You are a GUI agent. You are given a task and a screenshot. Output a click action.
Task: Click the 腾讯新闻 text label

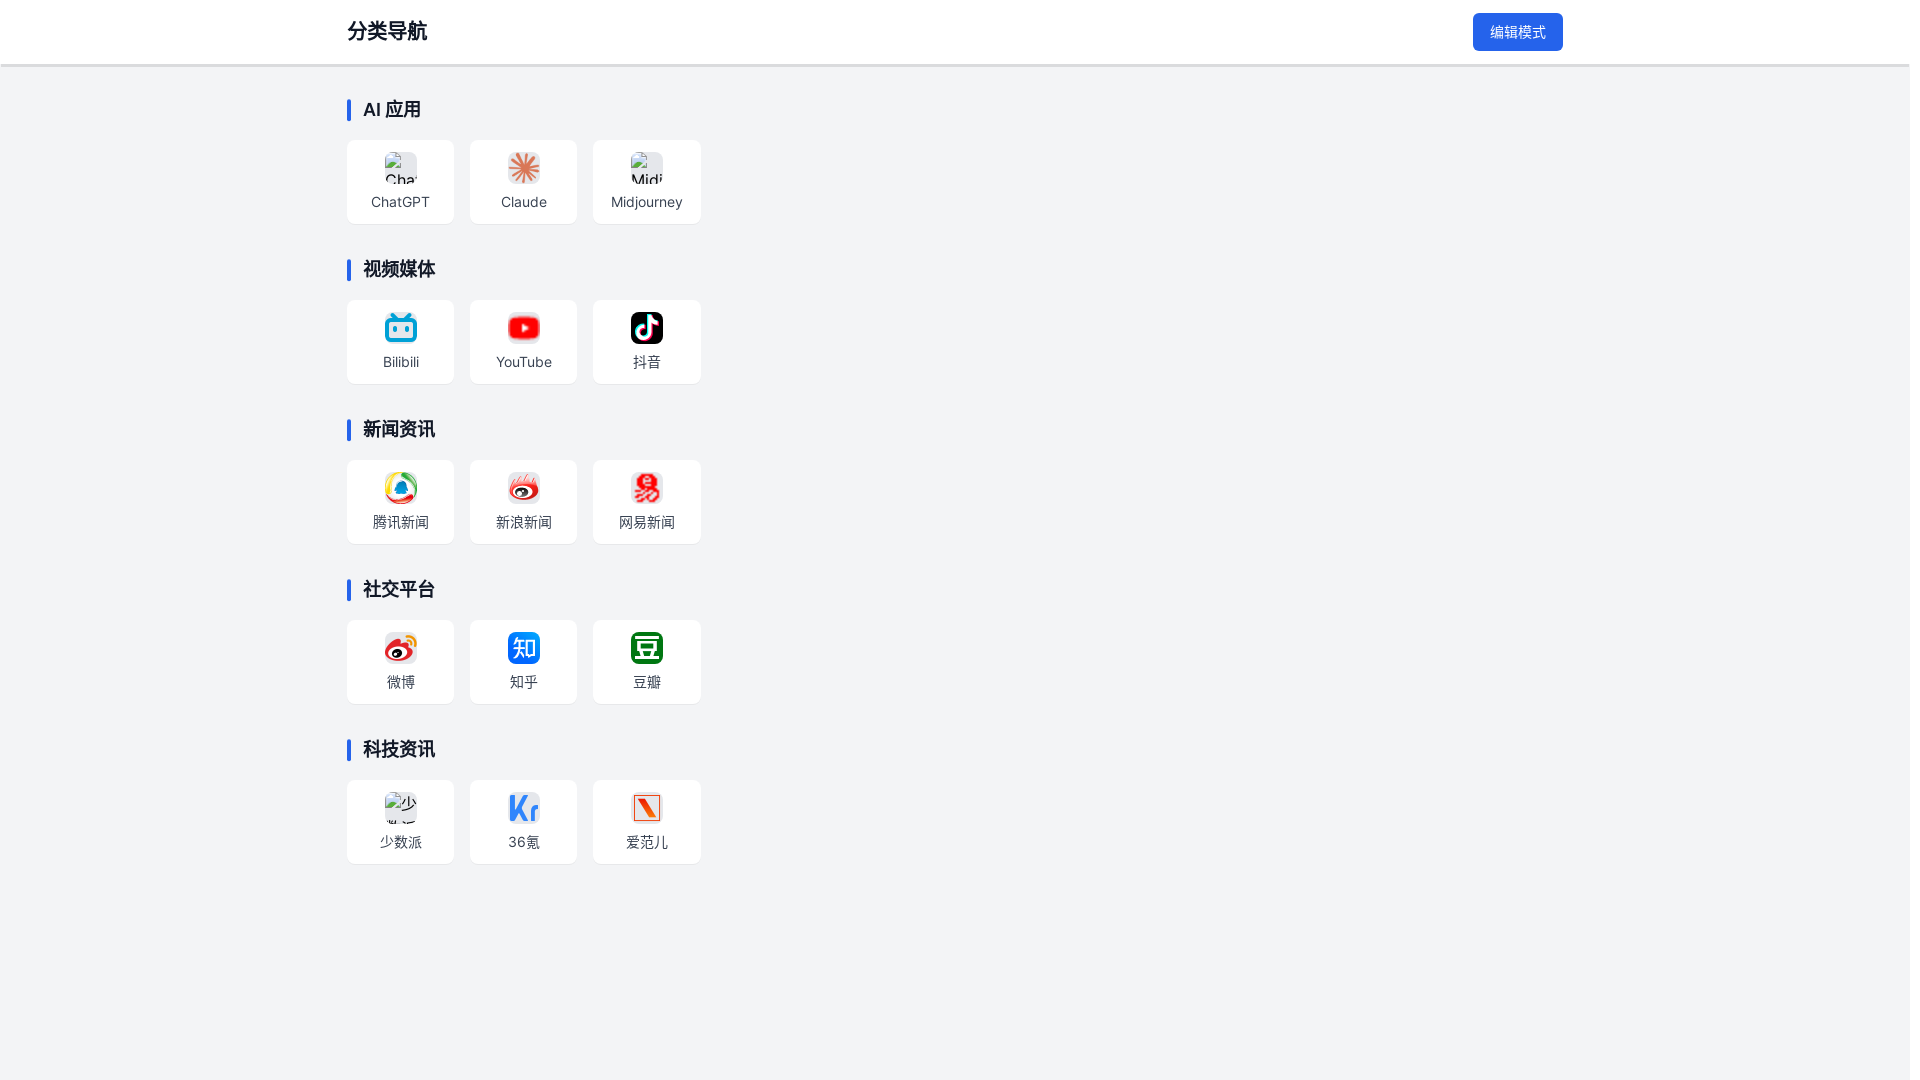click(x=400, y=522)
